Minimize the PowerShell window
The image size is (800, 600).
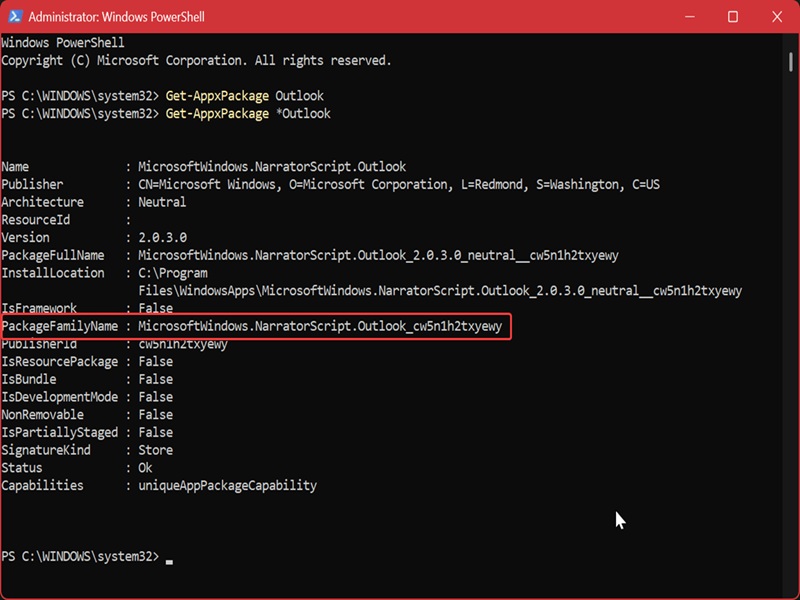click(x=690, y=17)
